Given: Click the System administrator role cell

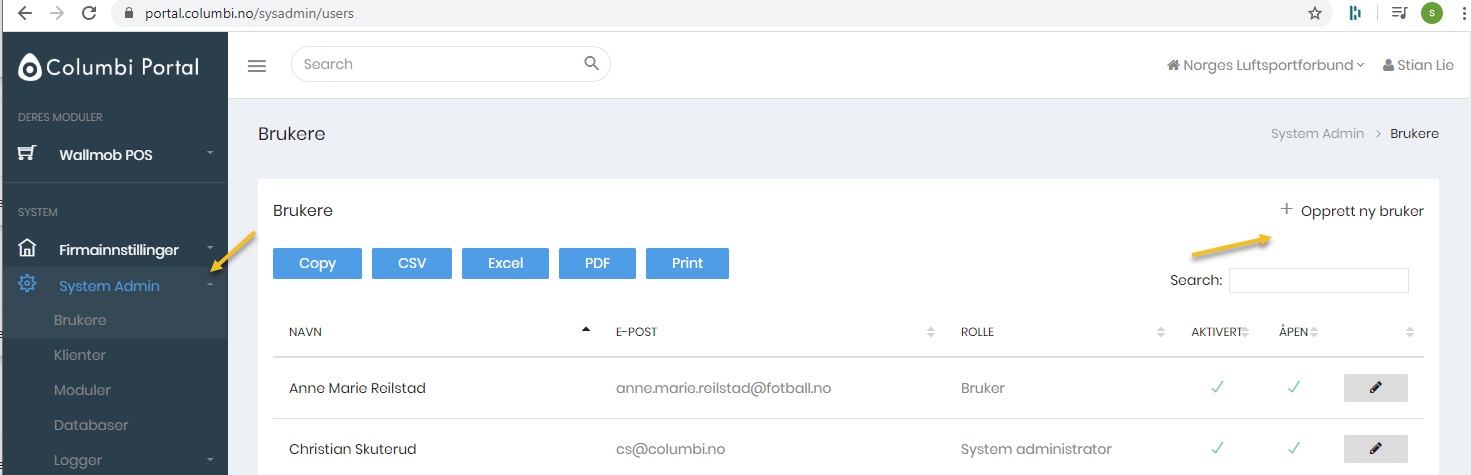Looking at the screenshot, I should click(x=1036, y=449).
